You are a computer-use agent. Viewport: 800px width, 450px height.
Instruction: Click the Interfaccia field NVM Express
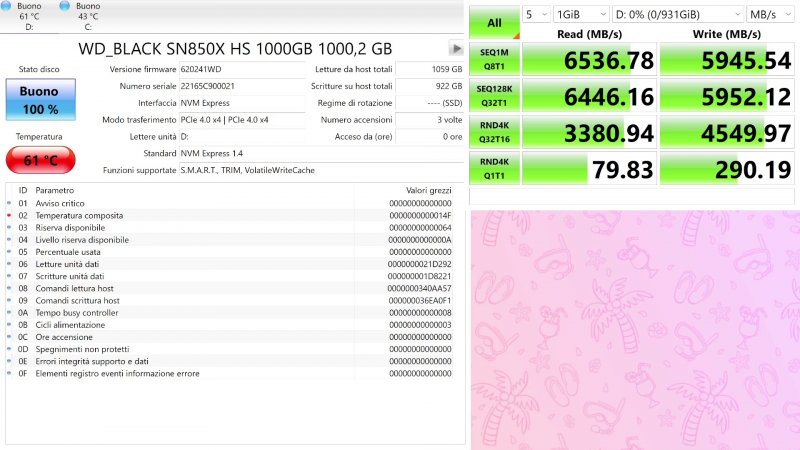click(242, 103)
